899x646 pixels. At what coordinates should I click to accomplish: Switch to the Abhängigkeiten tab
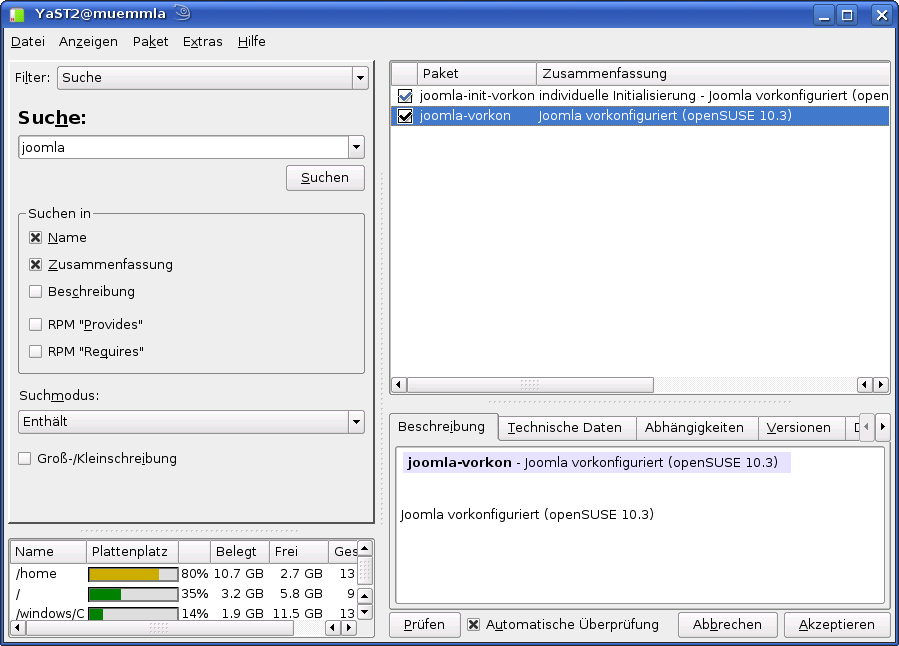(697, 428)
